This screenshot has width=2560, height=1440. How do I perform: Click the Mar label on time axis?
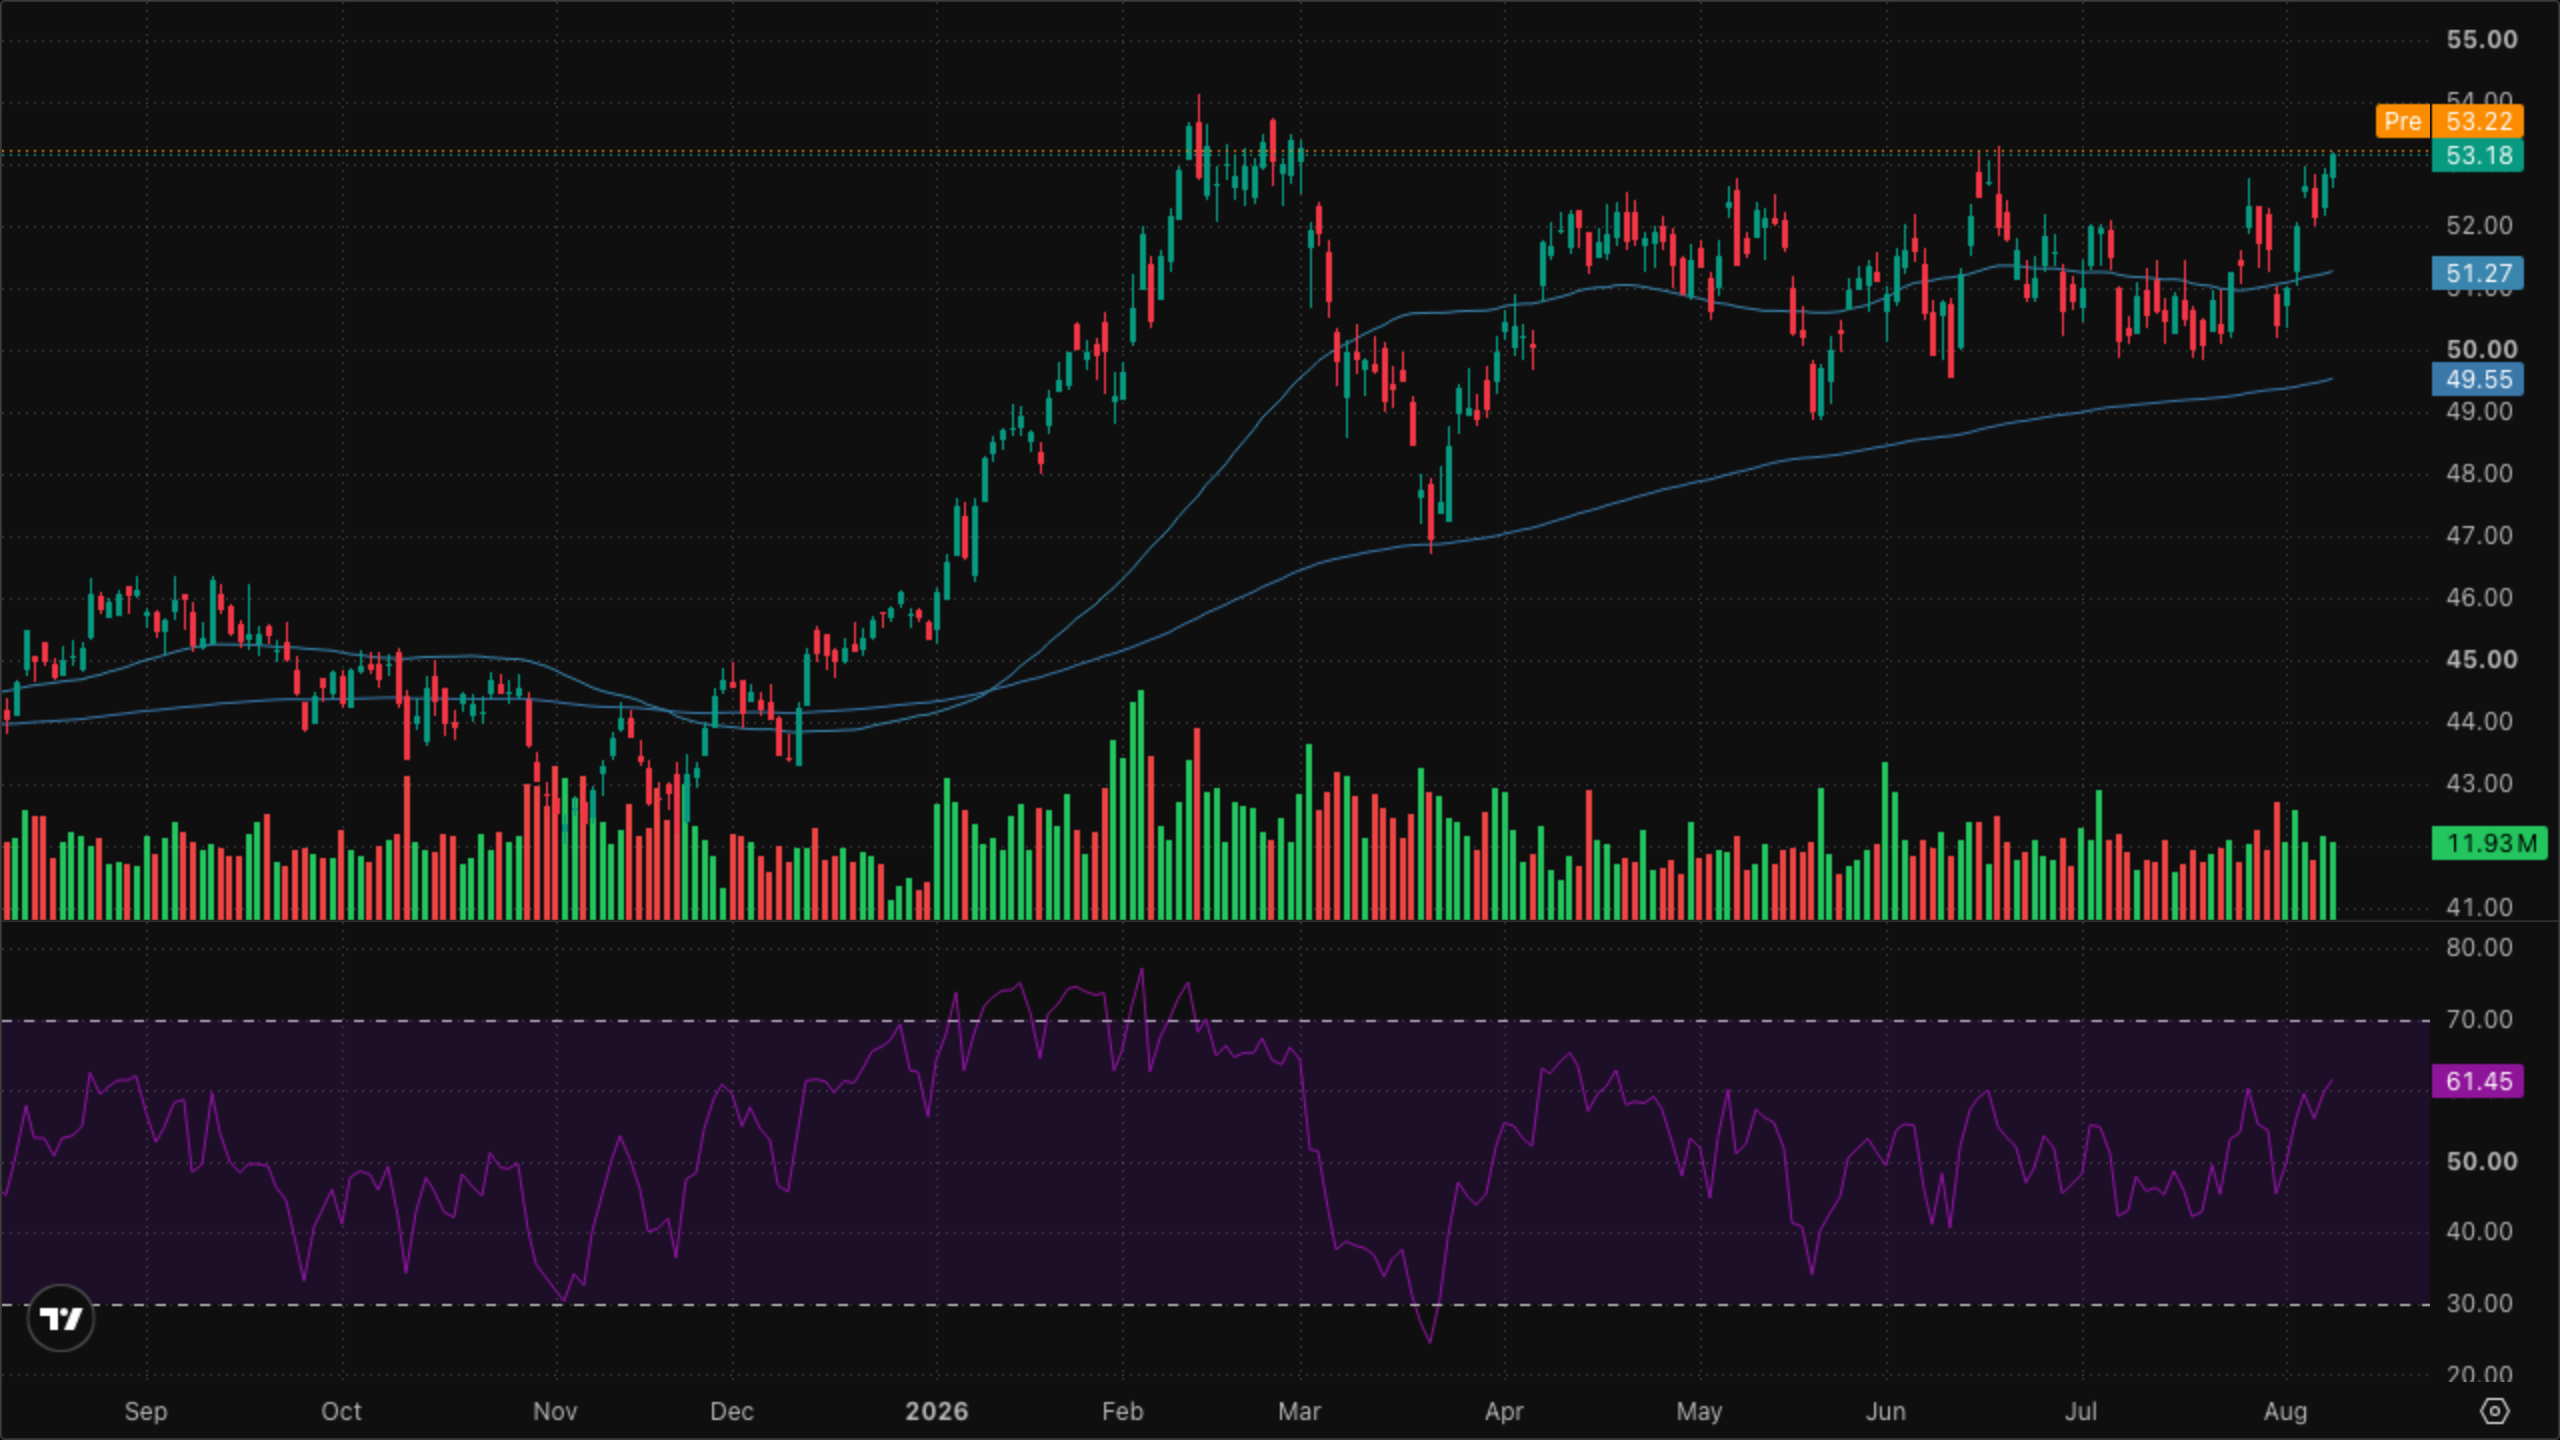(x=1299, y=1411)
